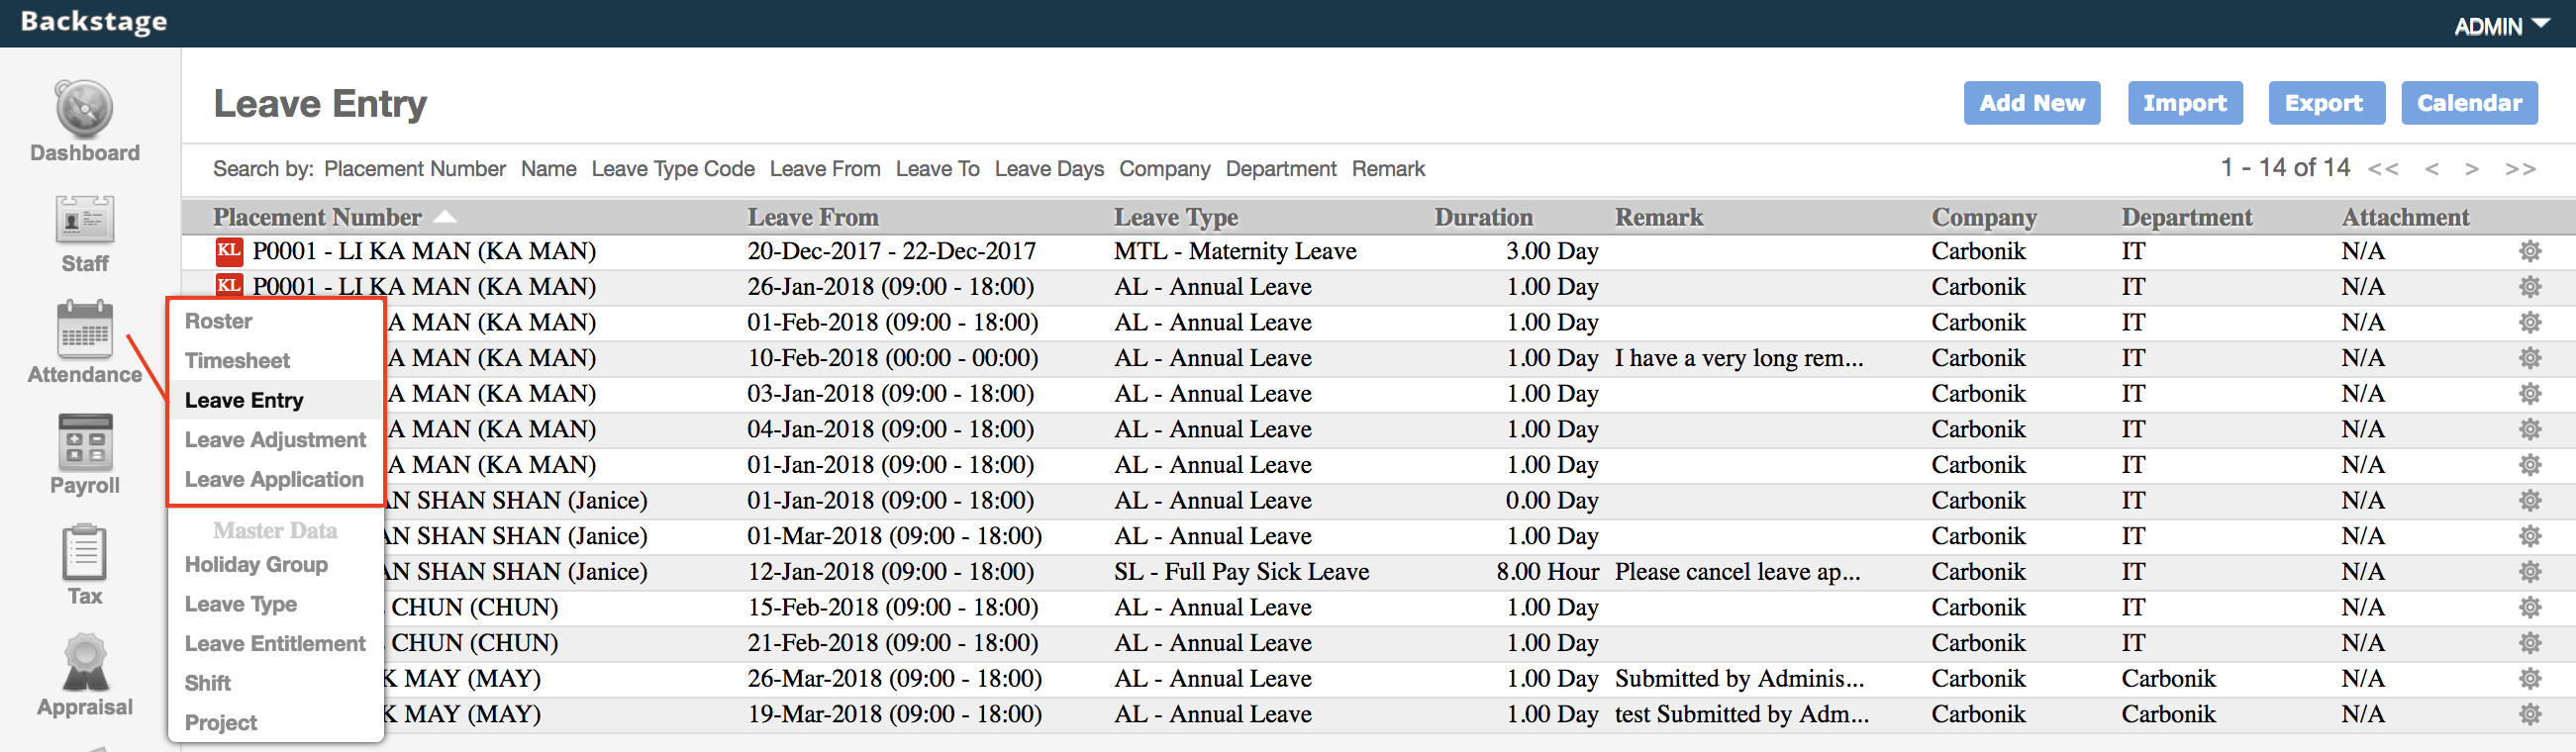Viewport: 2576px width, 752px height.
Task: Click gear icon for 04-Jan-2018 leave row
Action: pos(2530,429)
